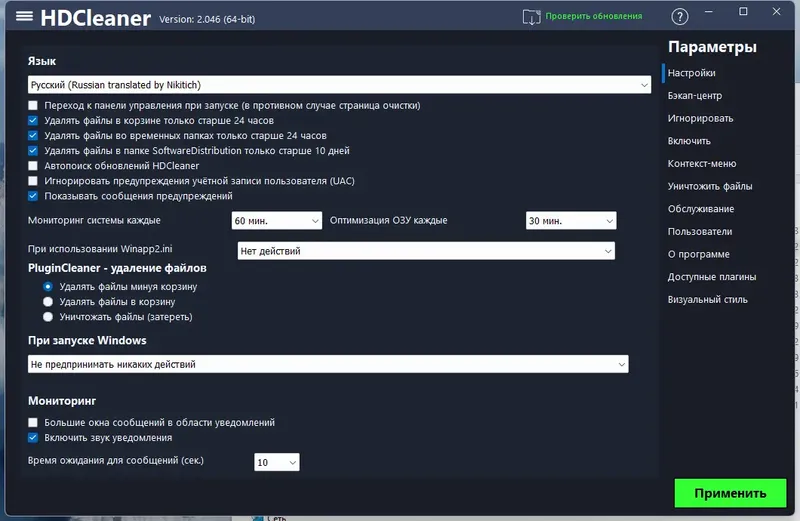Click the HDCleaner title

[x=95, y=18]
